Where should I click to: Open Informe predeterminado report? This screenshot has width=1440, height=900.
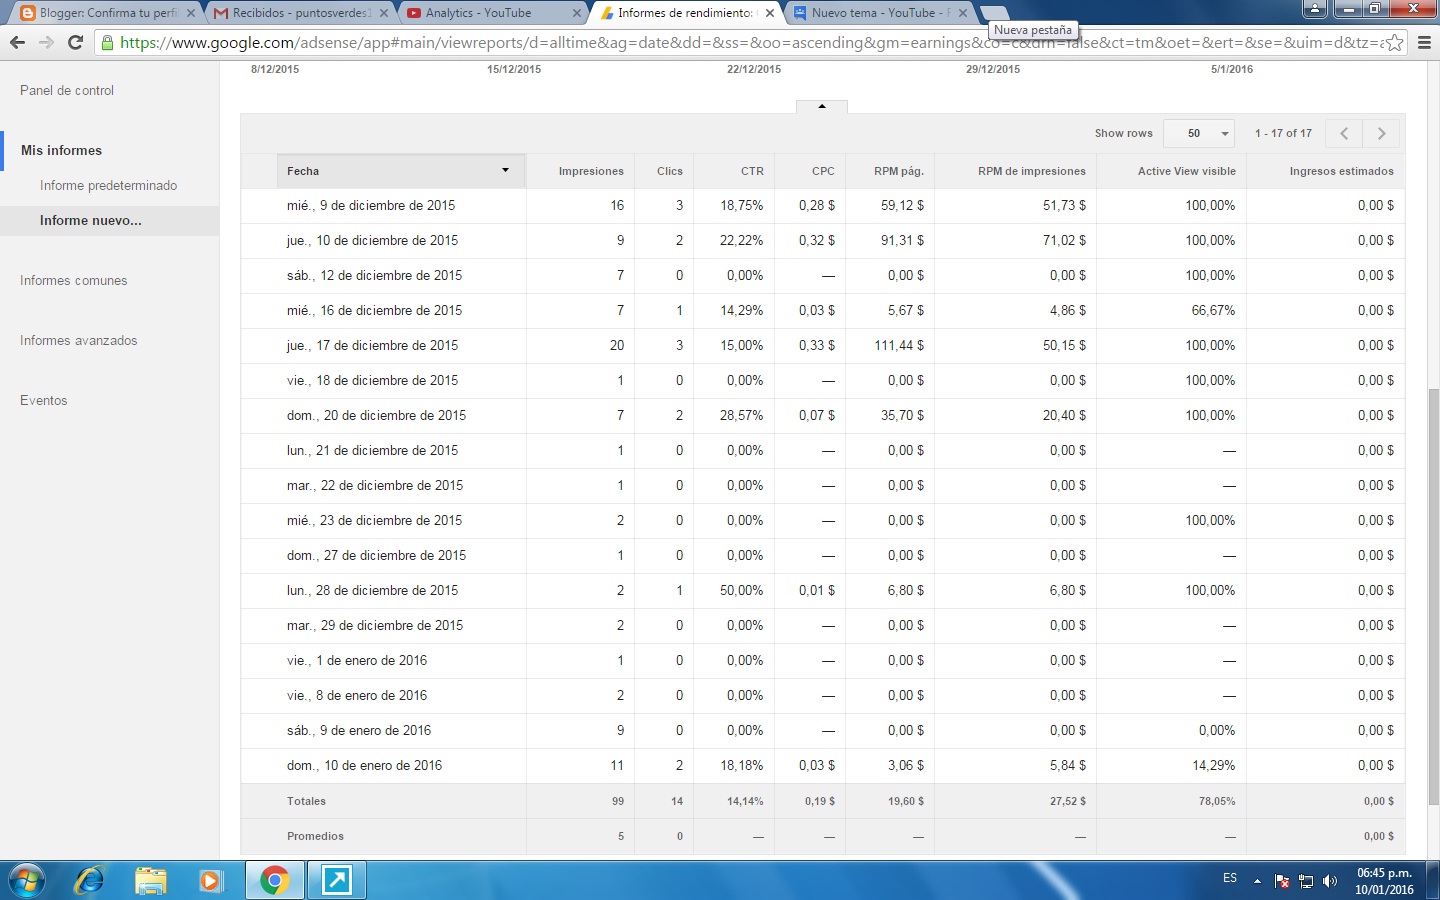(x=108, y=185)
